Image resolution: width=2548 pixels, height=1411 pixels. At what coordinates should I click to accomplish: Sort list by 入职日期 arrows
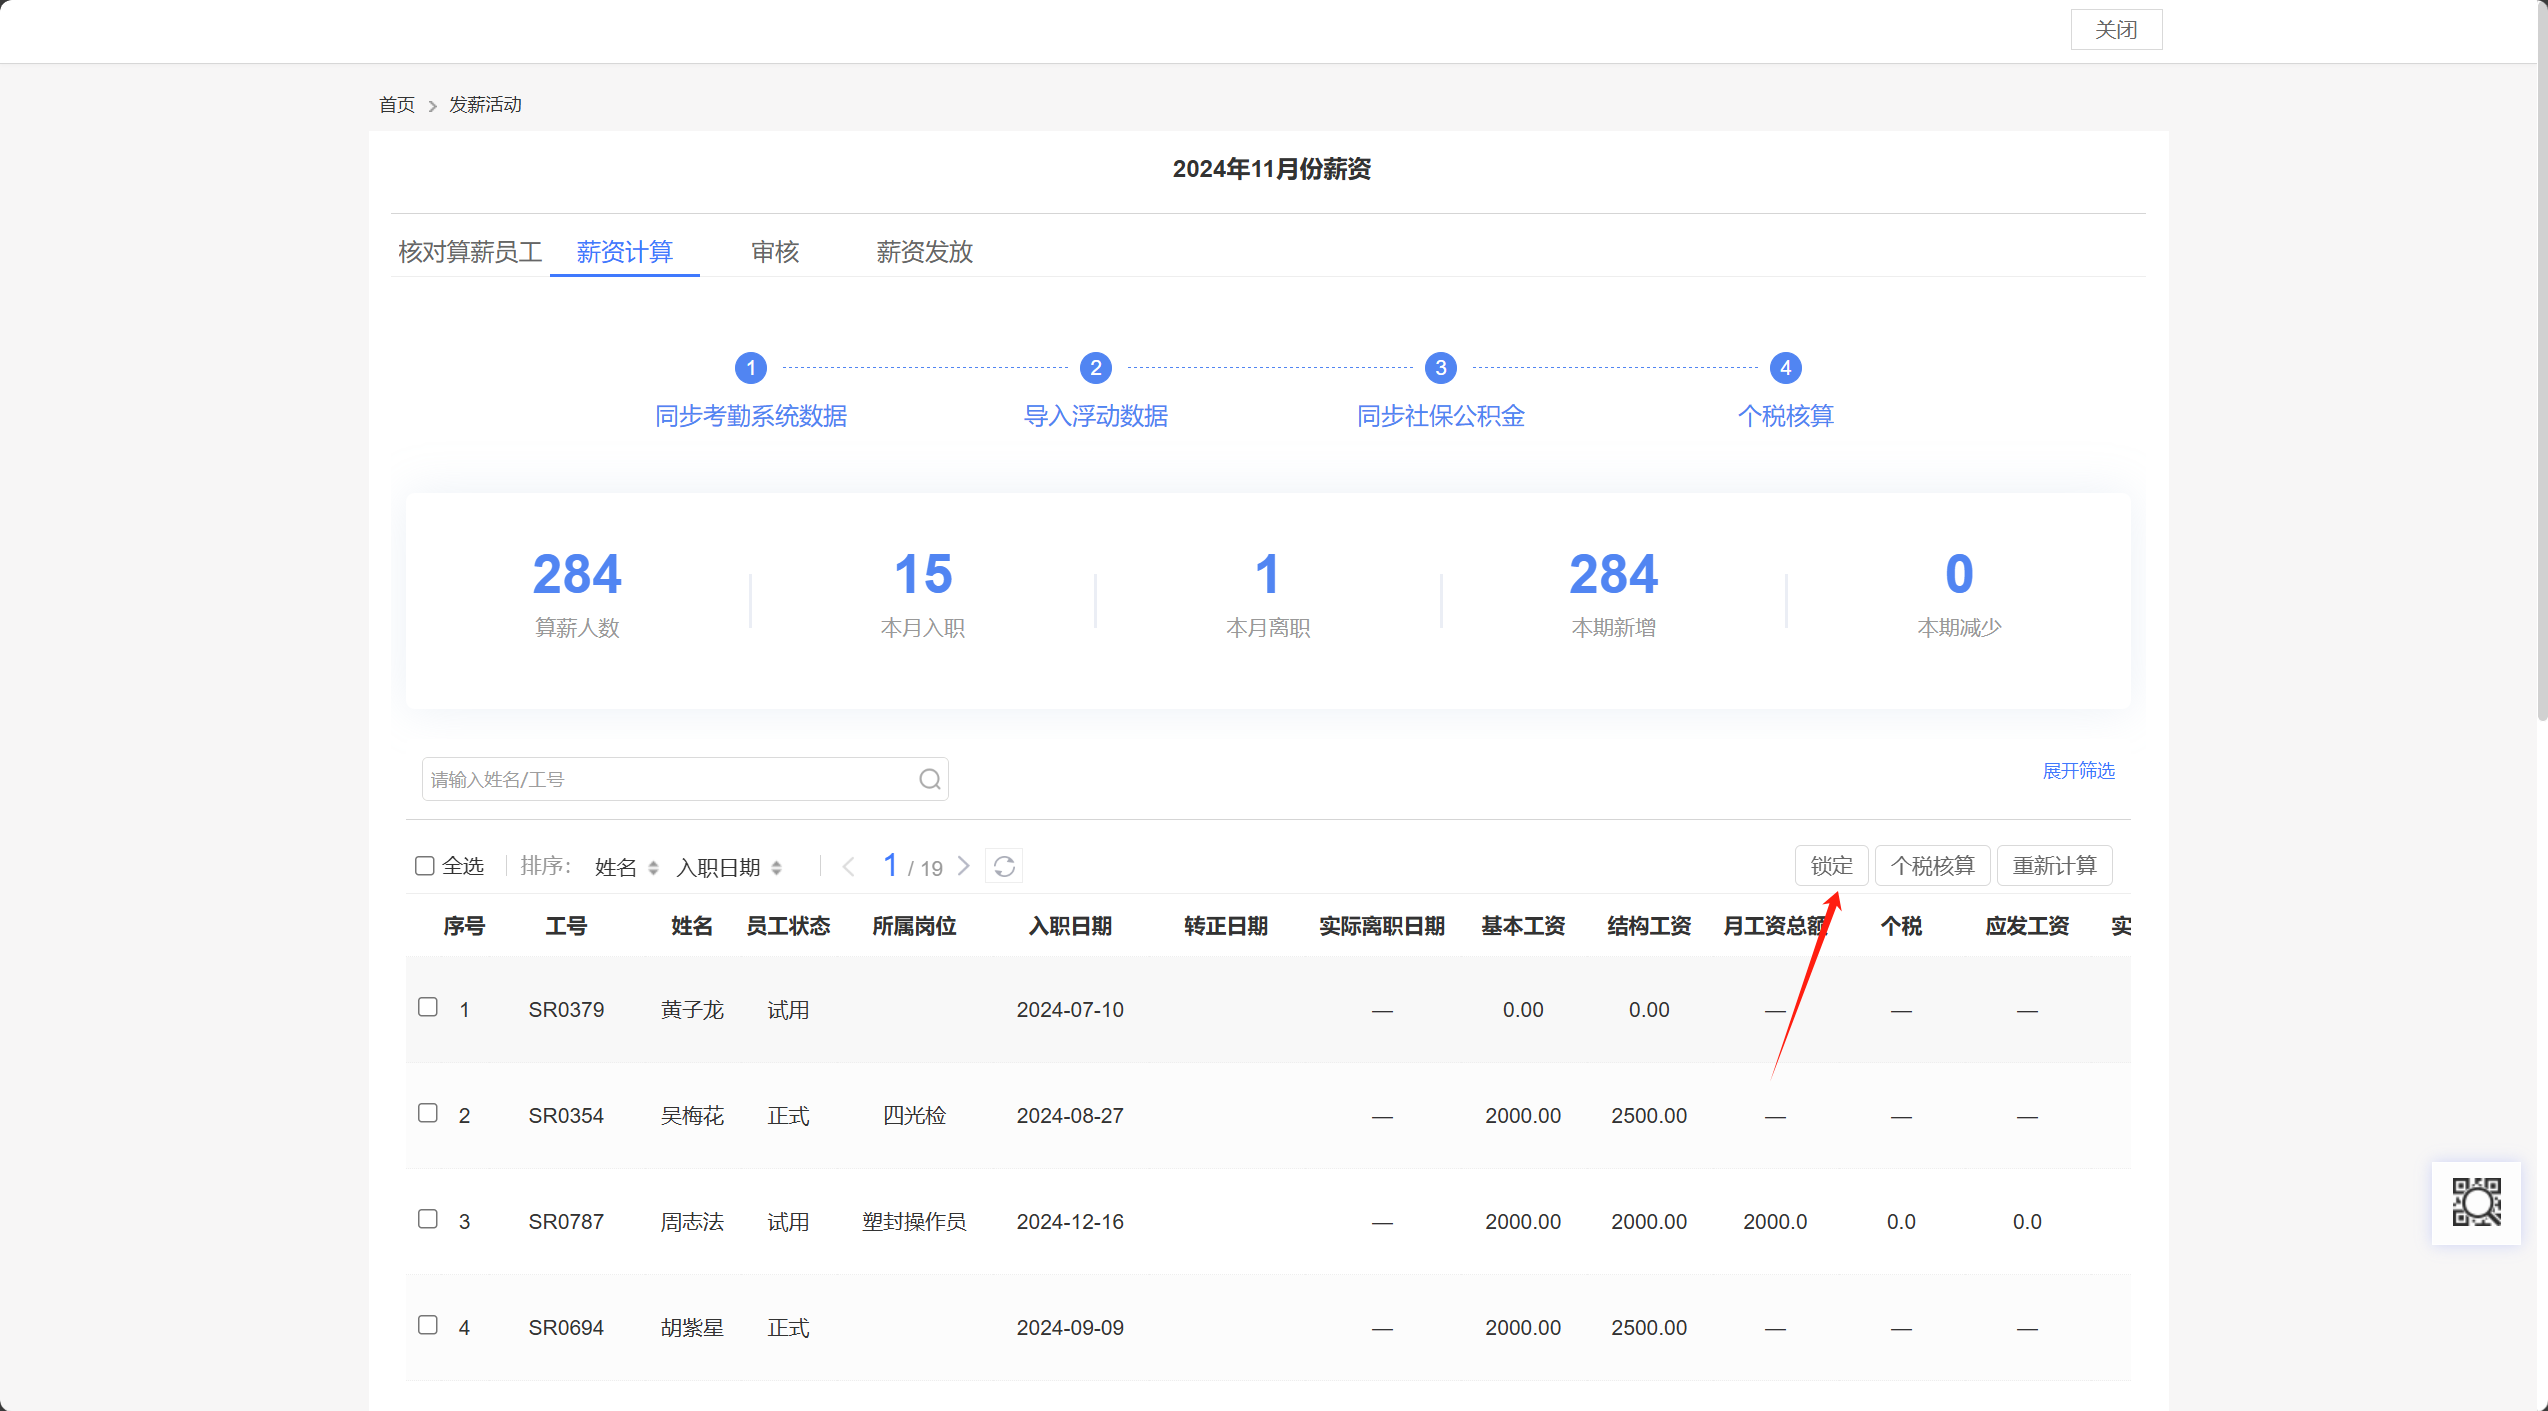776,868
